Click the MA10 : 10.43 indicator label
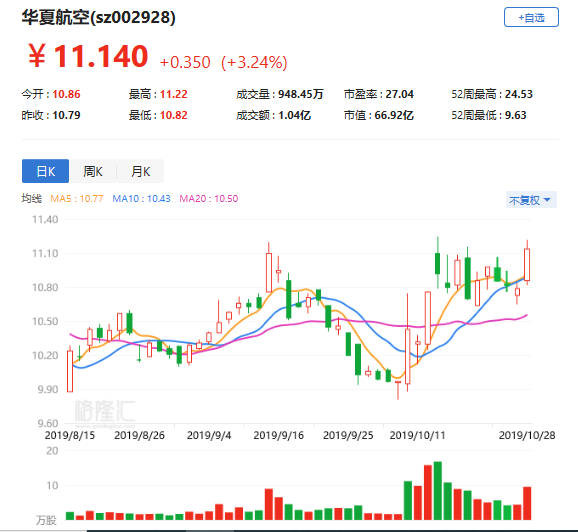This screenshot has height=532, width=578. click(141, 199)
